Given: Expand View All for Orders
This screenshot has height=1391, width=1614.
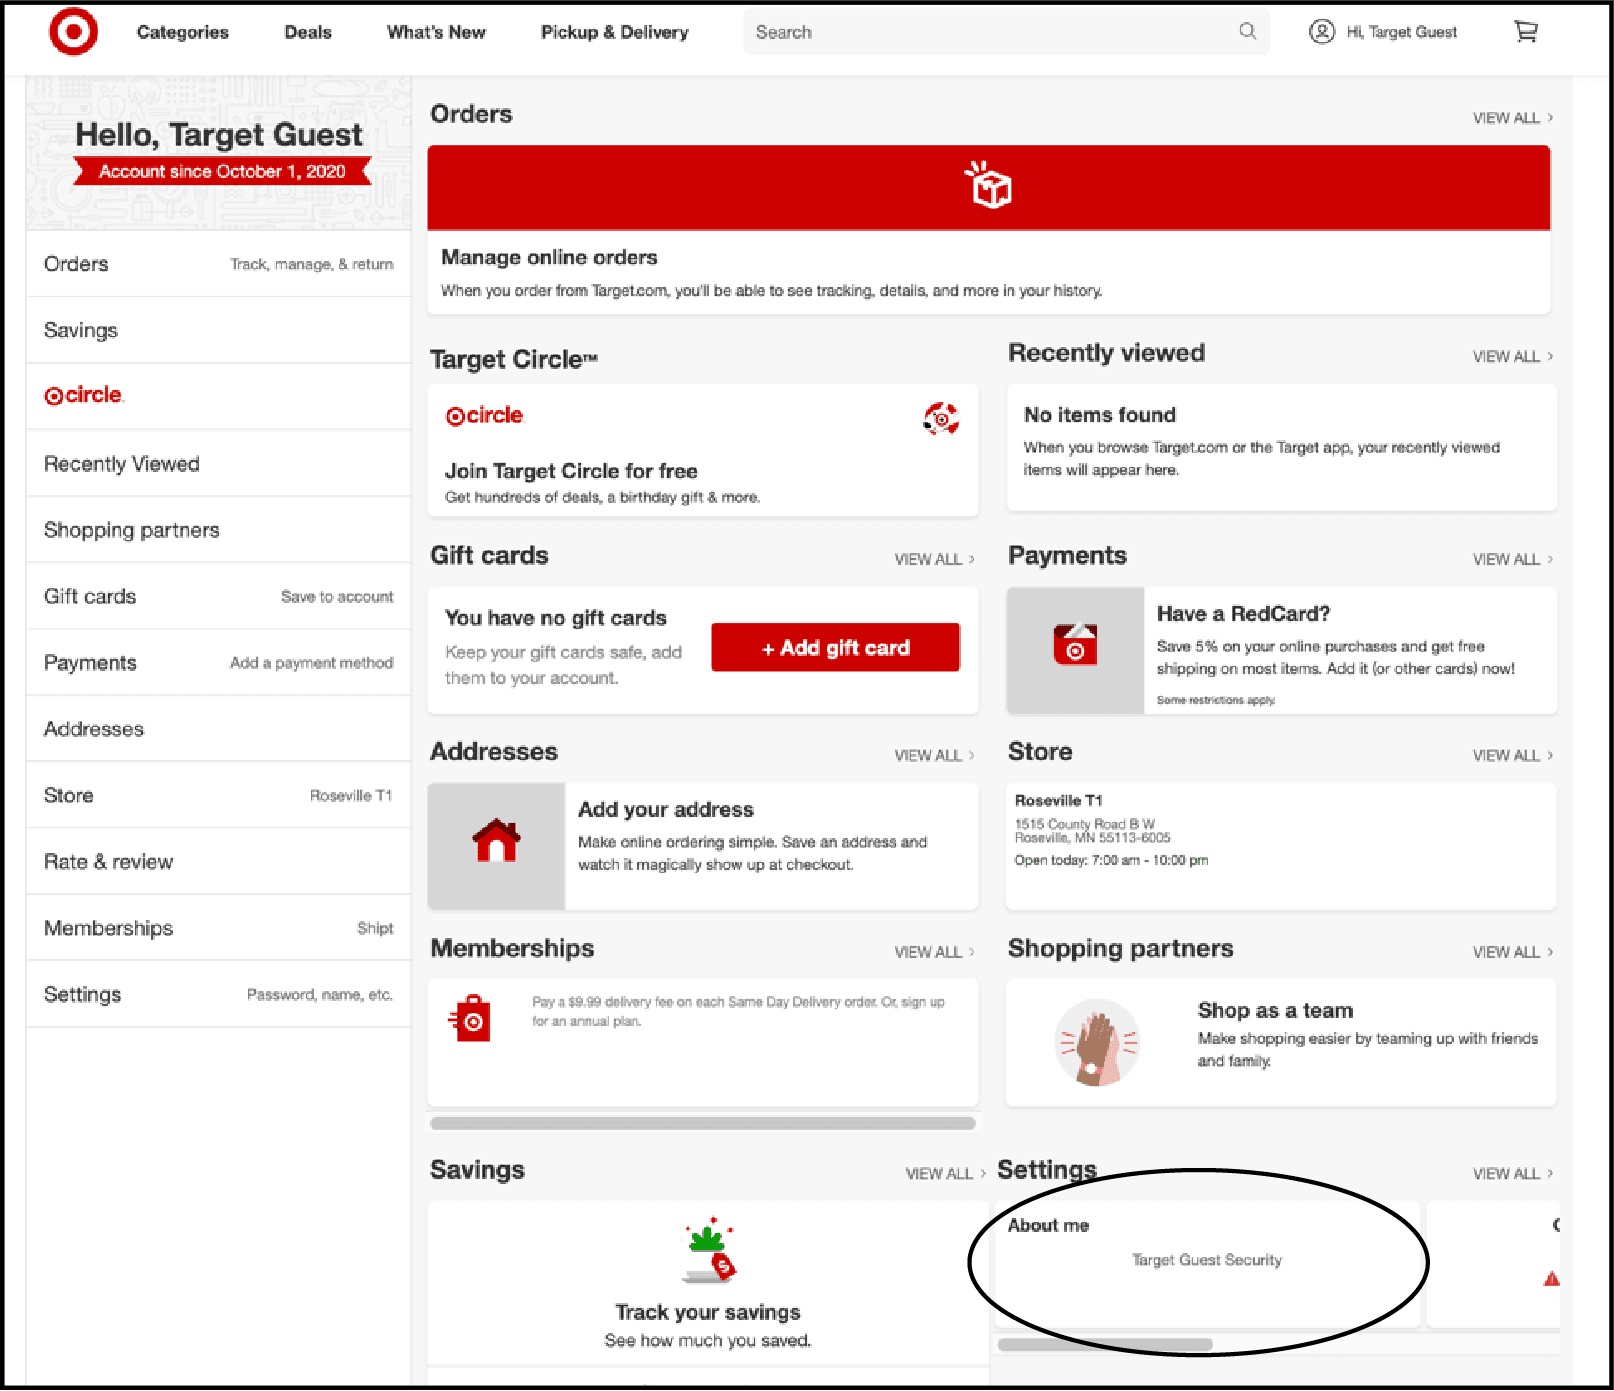Looking at the screenshot, I should coord(1513,118).
